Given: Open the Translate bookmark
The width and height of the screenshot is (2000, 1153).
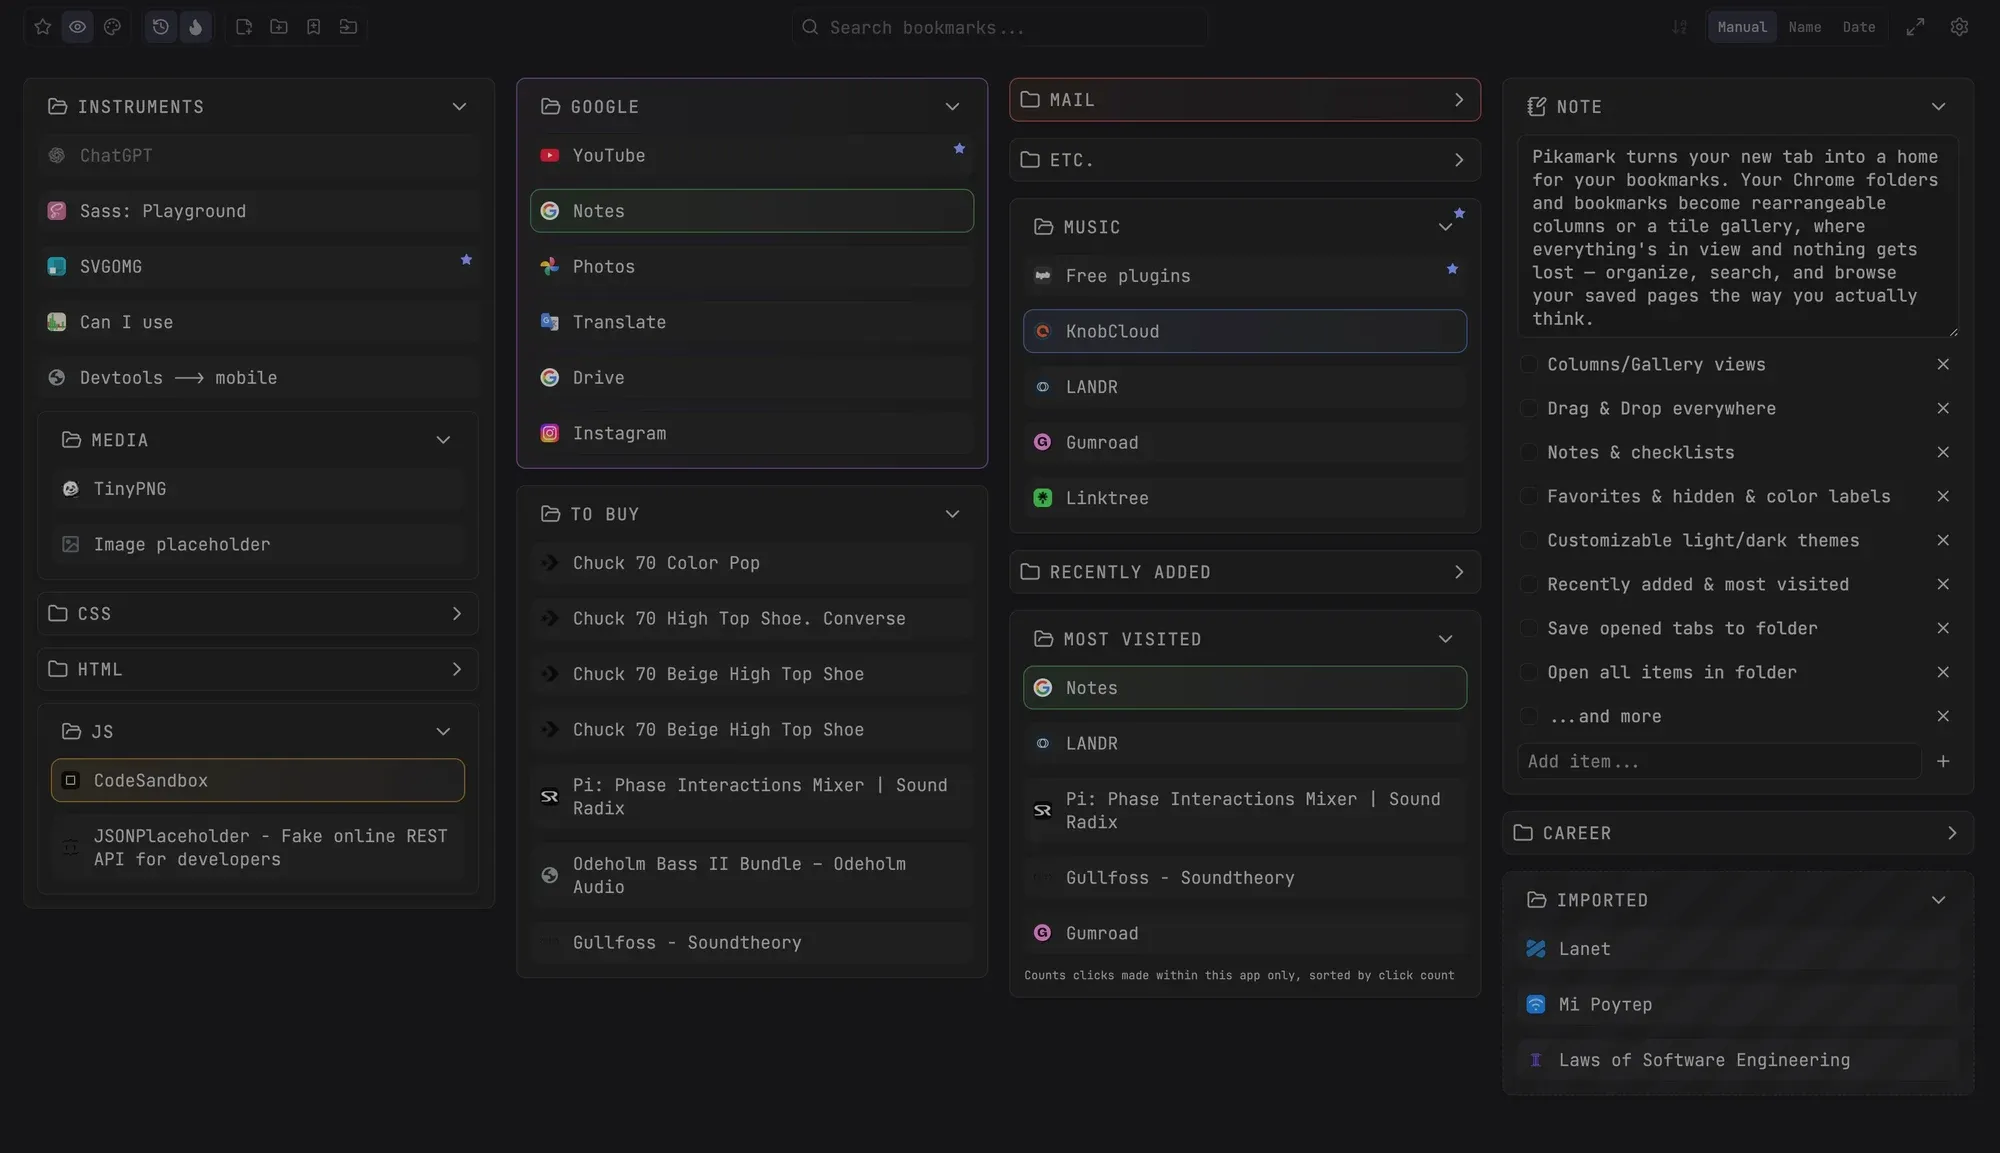Looking at the screenshot, I should 752,323.
